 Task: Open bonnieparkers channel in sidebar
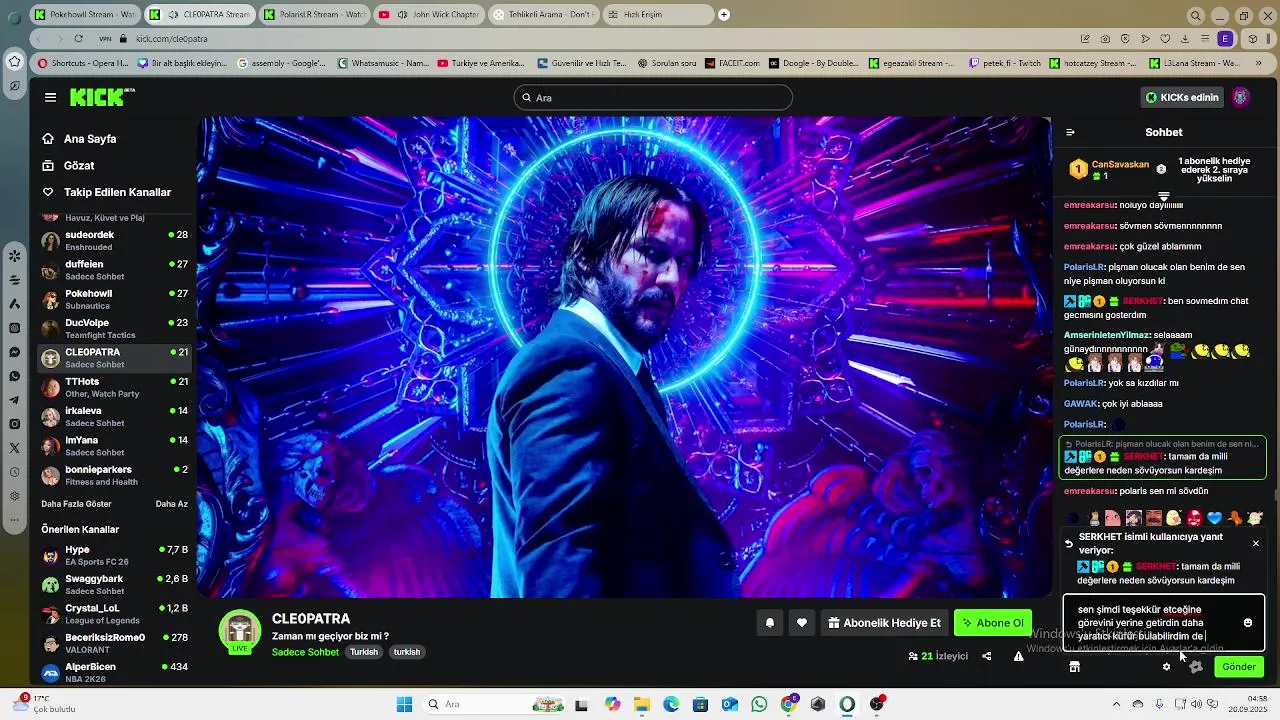[114, 475]
